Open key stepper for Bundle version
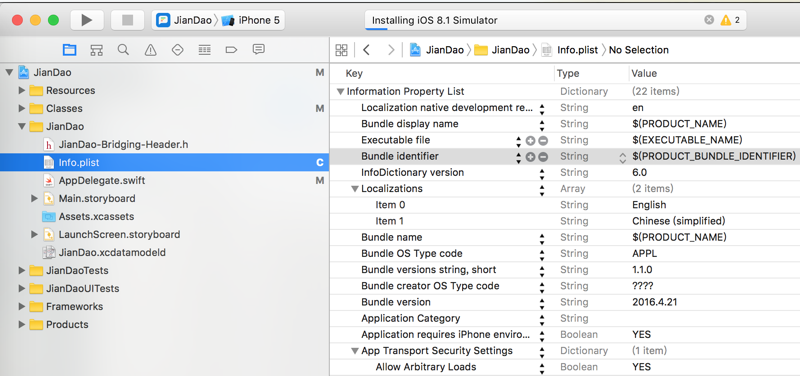 [x=542, y=303]
